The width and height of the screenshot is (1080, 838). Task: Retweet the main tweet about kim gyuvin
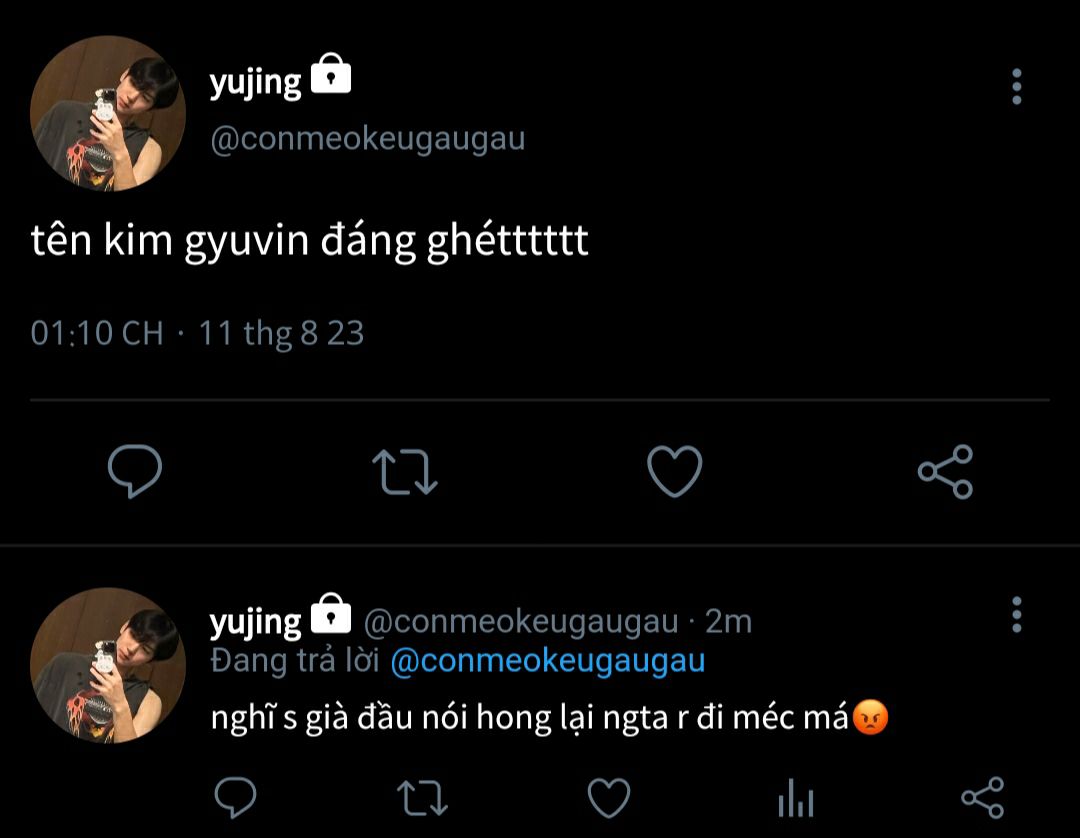pyautogui.click(x=404, y=472)
